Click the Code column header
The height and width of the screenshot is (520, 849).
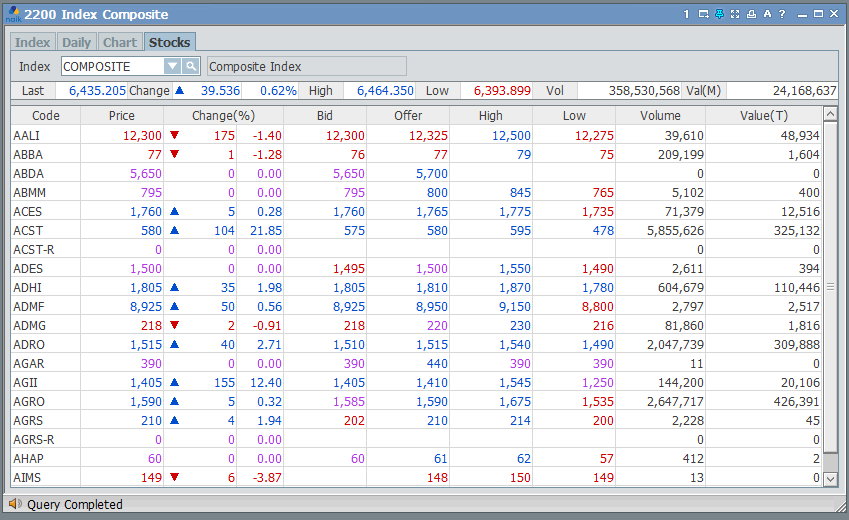[x=46, y=116]
